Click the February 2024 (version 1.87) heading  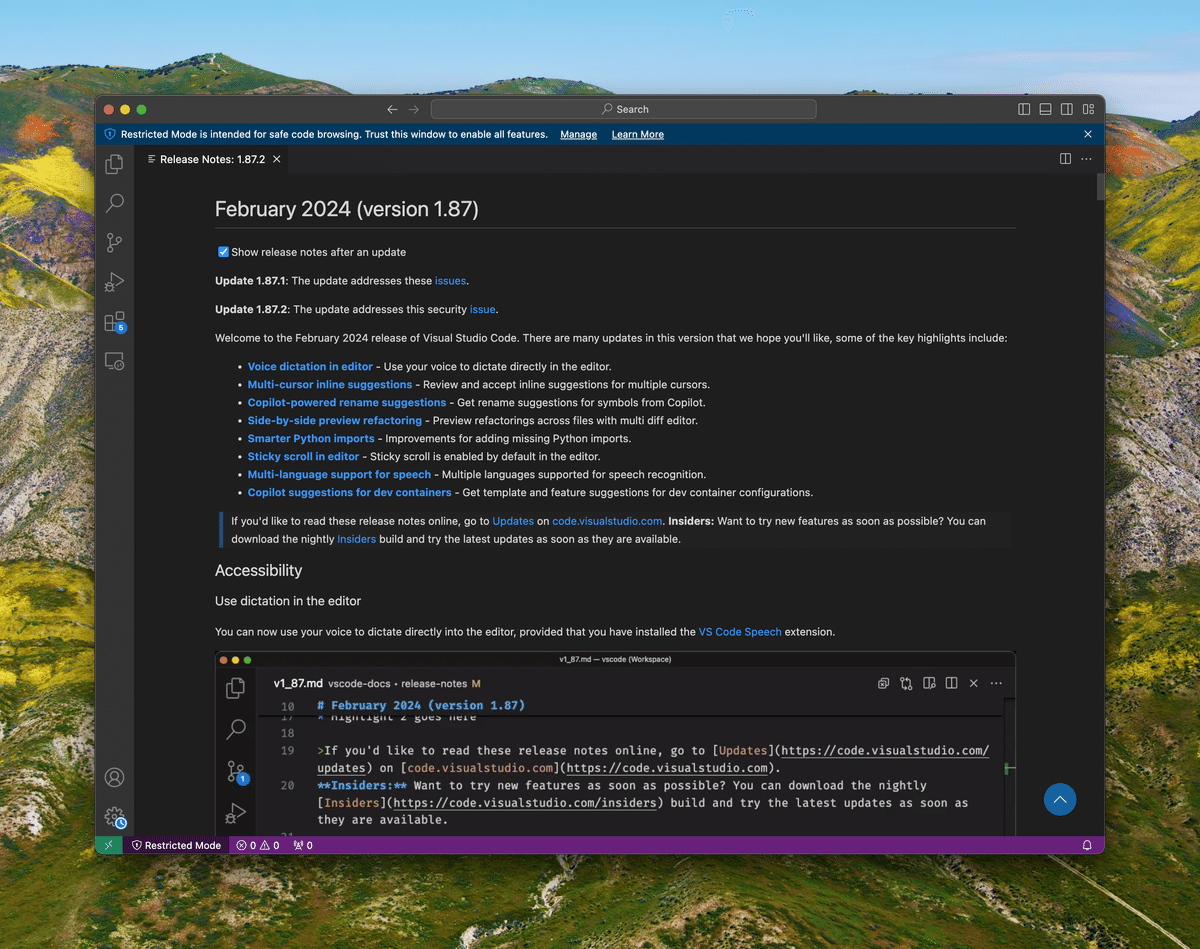point(347,209)
